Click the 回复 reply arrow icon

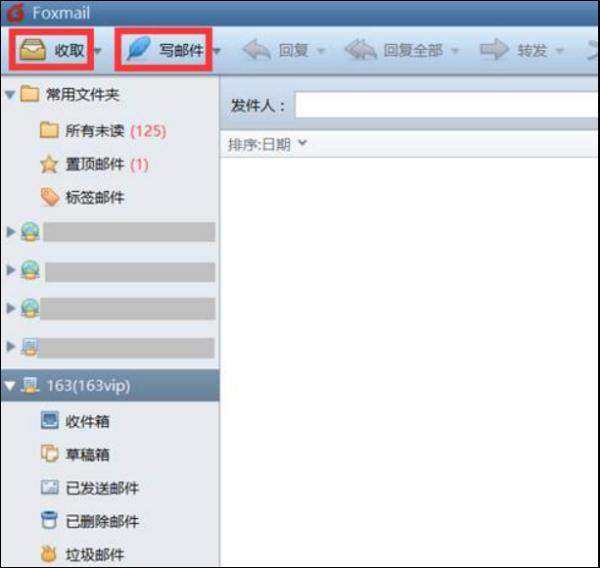coord(257,49)
